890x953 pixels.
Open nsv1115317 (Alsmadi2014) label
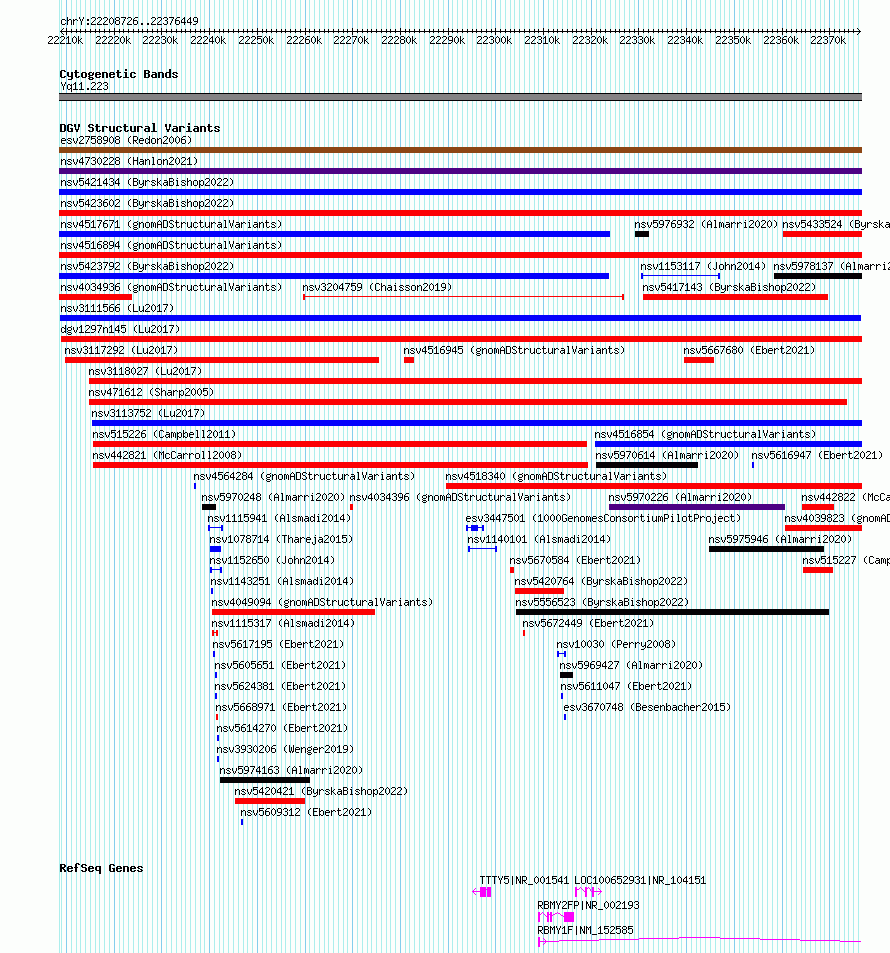point(283,622)
